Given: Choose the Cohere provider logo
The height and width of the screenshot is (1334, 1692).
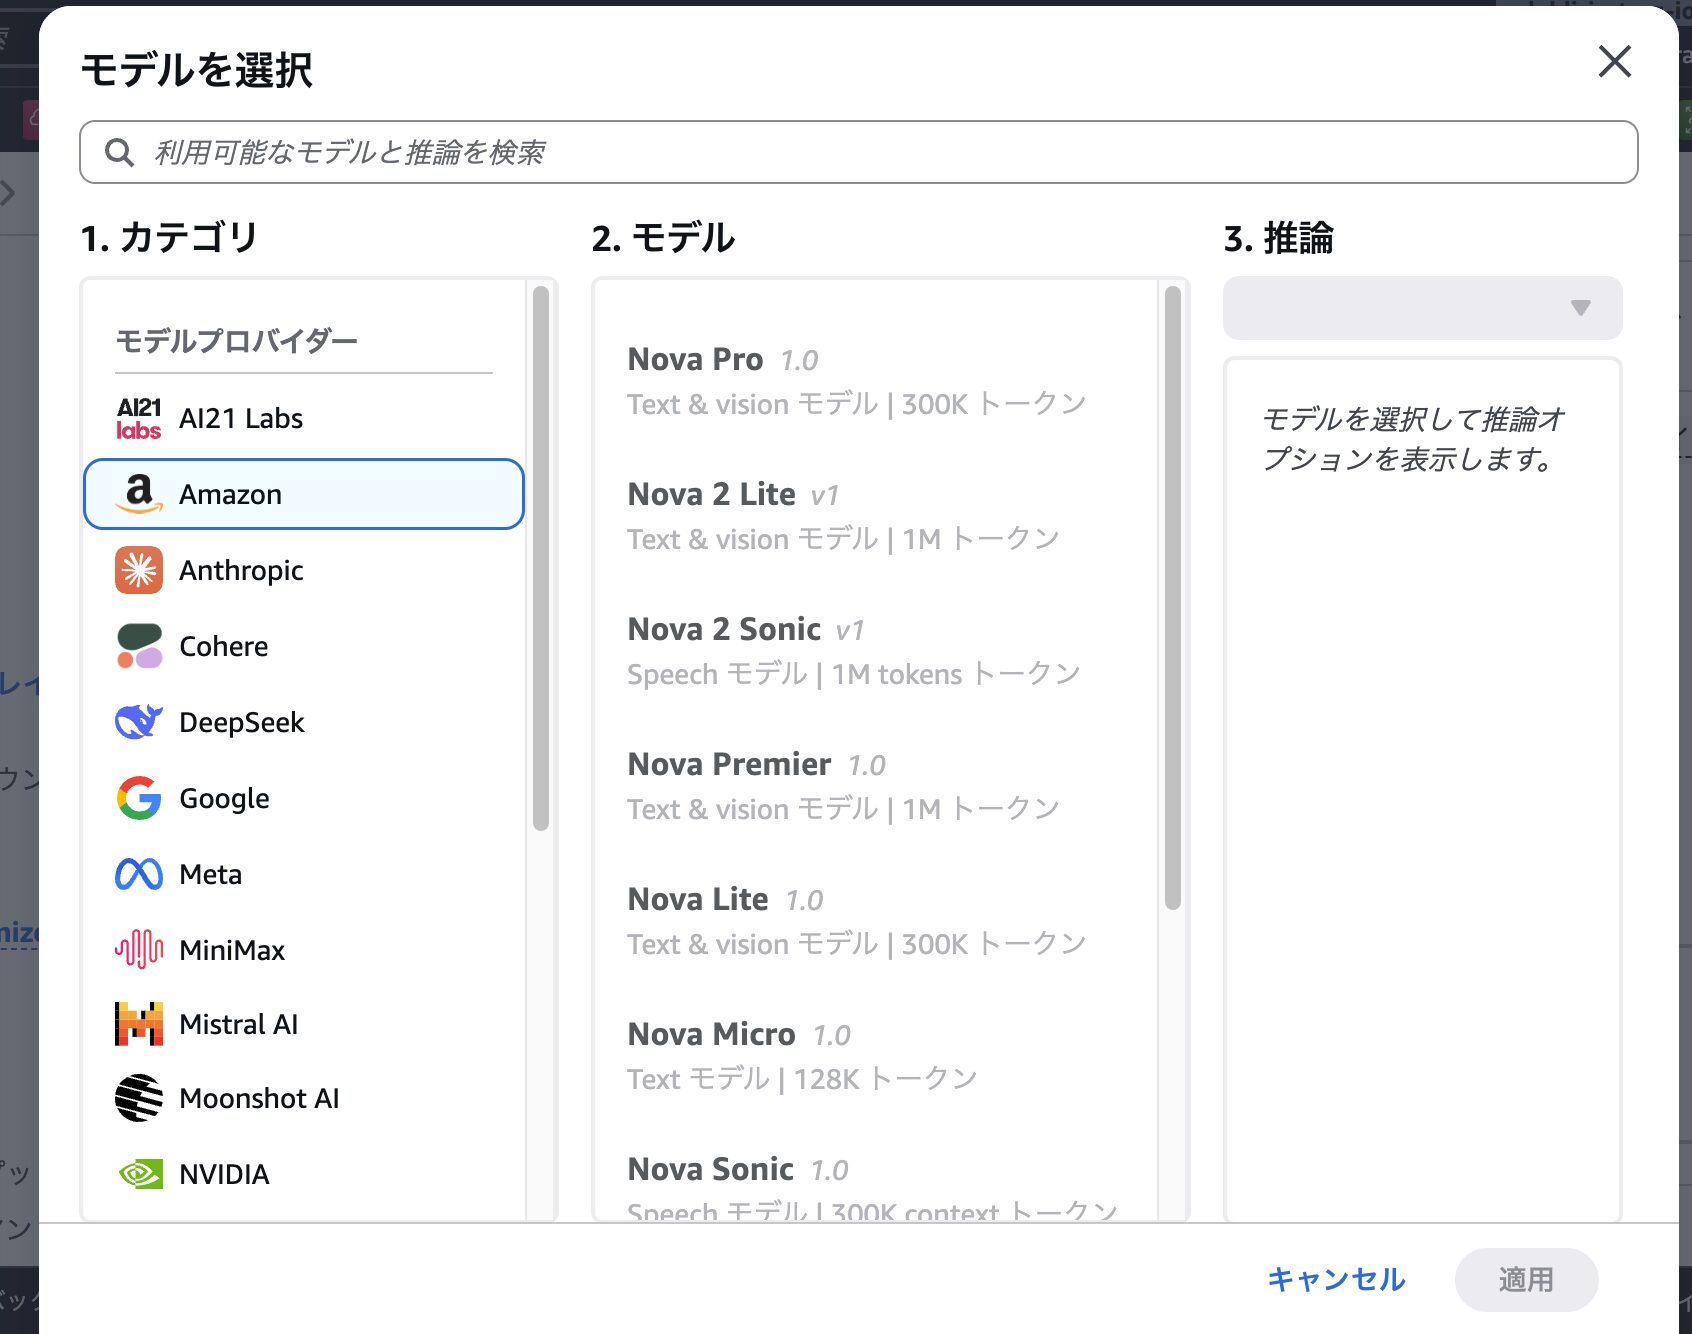Looking at the screenshot, I should (x=139, y=647).
